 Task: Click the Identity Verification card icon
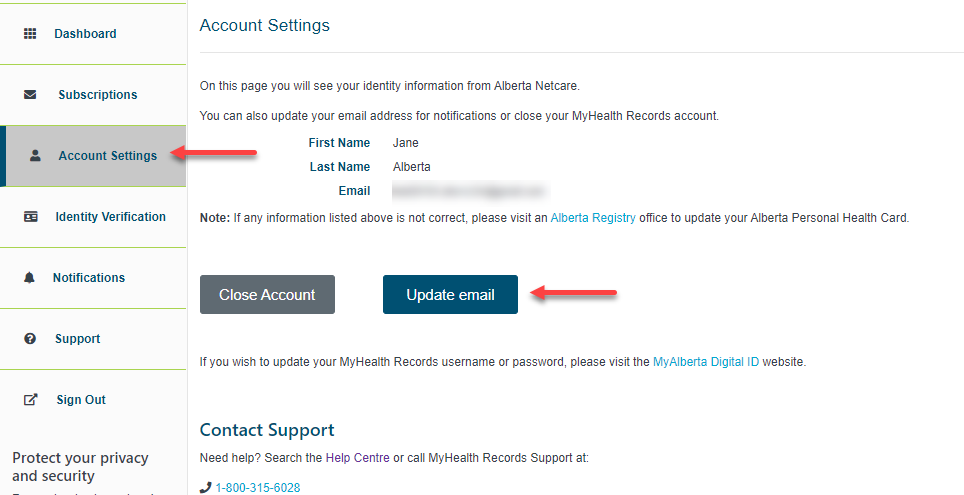[x=30, y=217]
